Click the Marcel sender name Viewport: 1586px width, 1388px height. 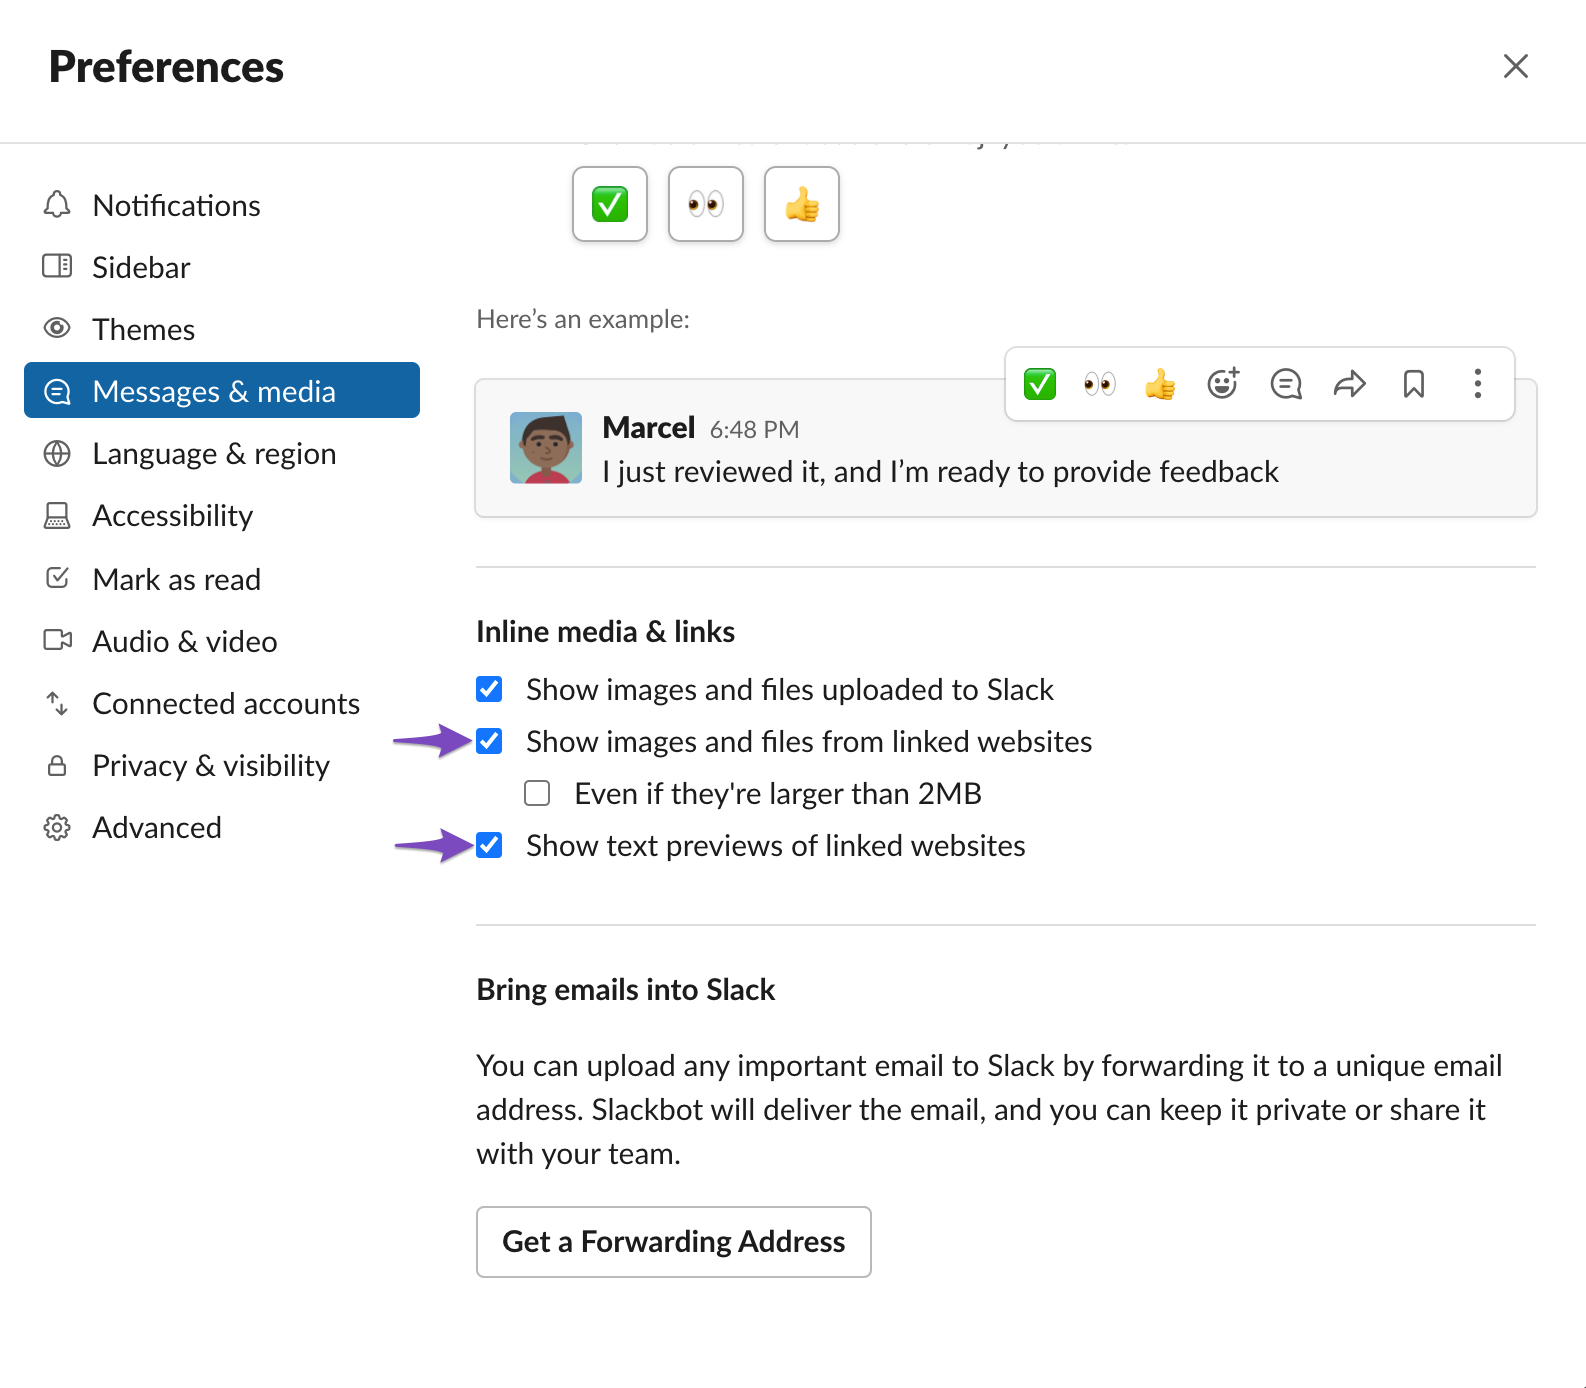(x=648, y=428)
